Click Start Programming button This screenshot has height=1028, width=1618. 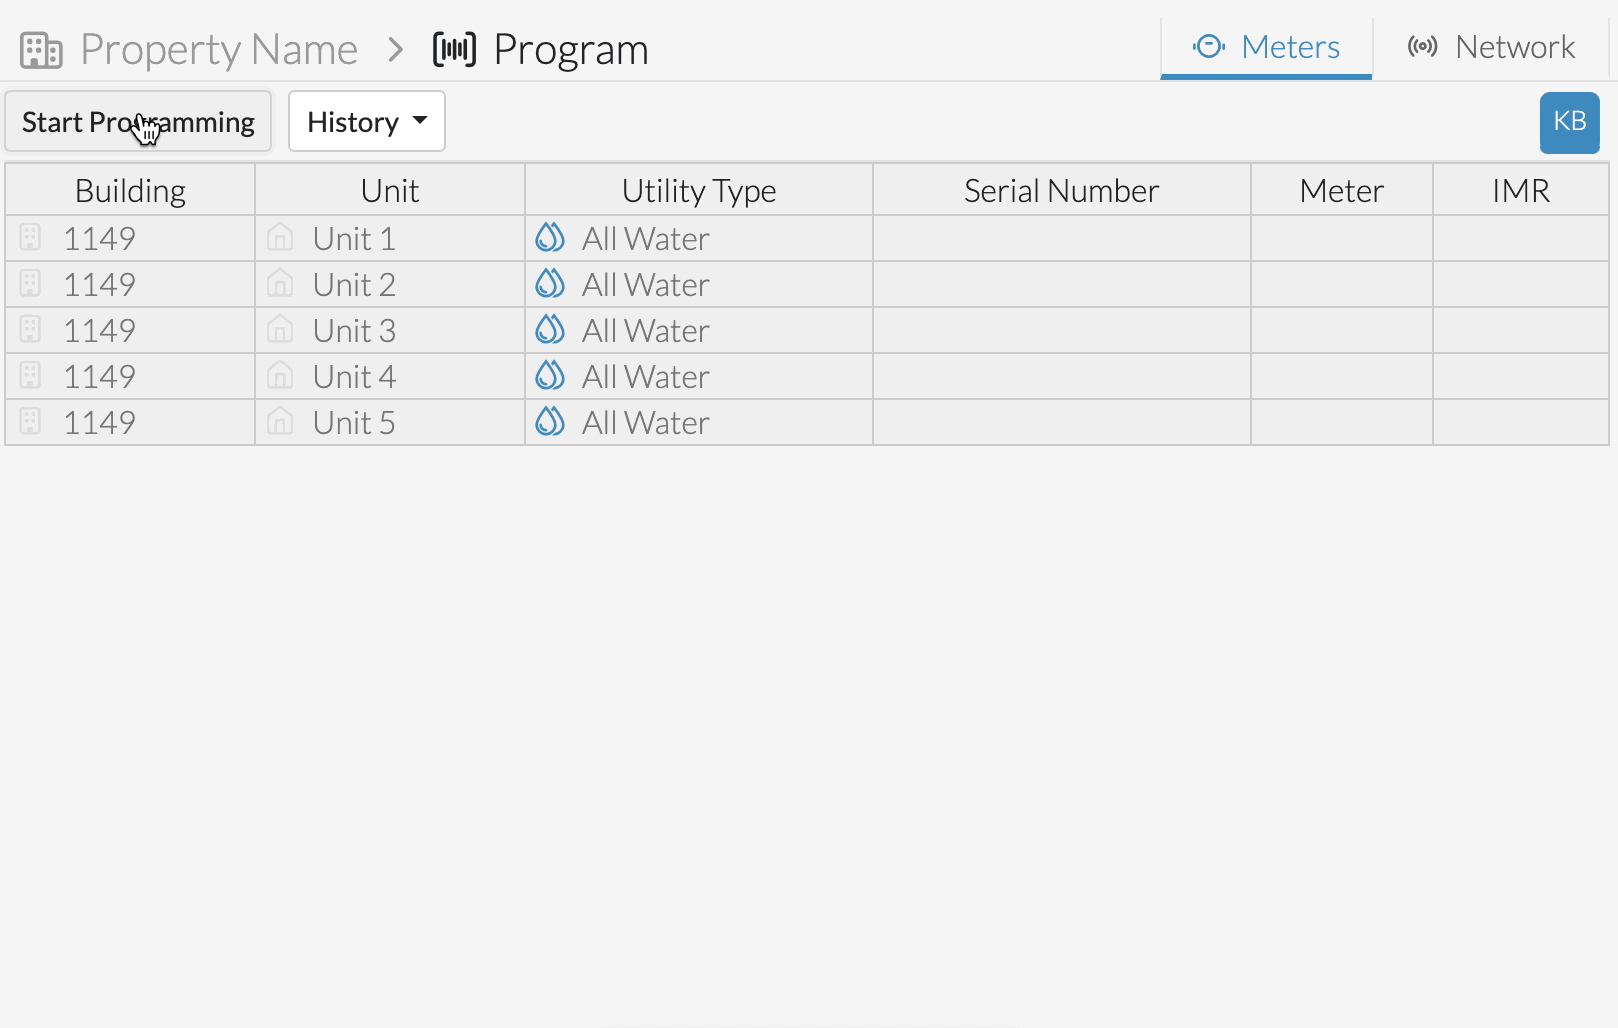(138, 122)
